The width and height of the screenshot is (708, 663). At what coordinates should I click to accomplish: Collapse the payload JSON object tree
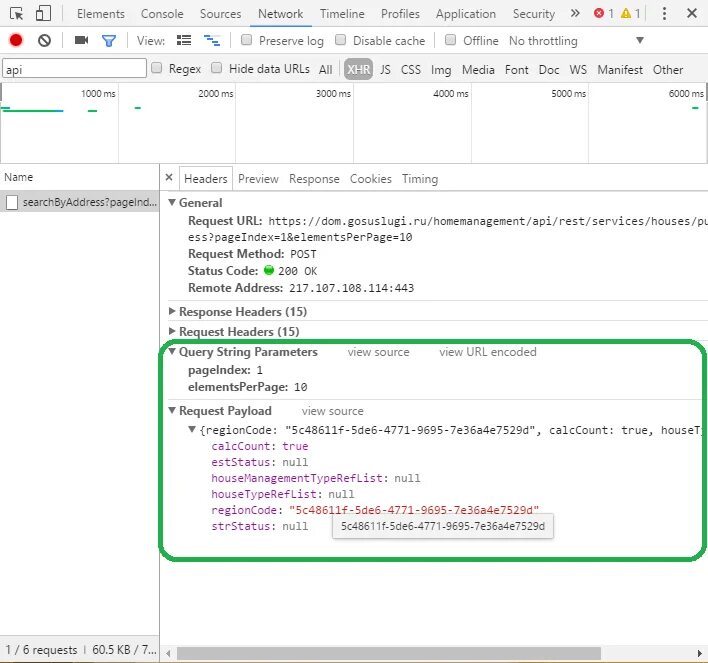click(x=192, y=430)
